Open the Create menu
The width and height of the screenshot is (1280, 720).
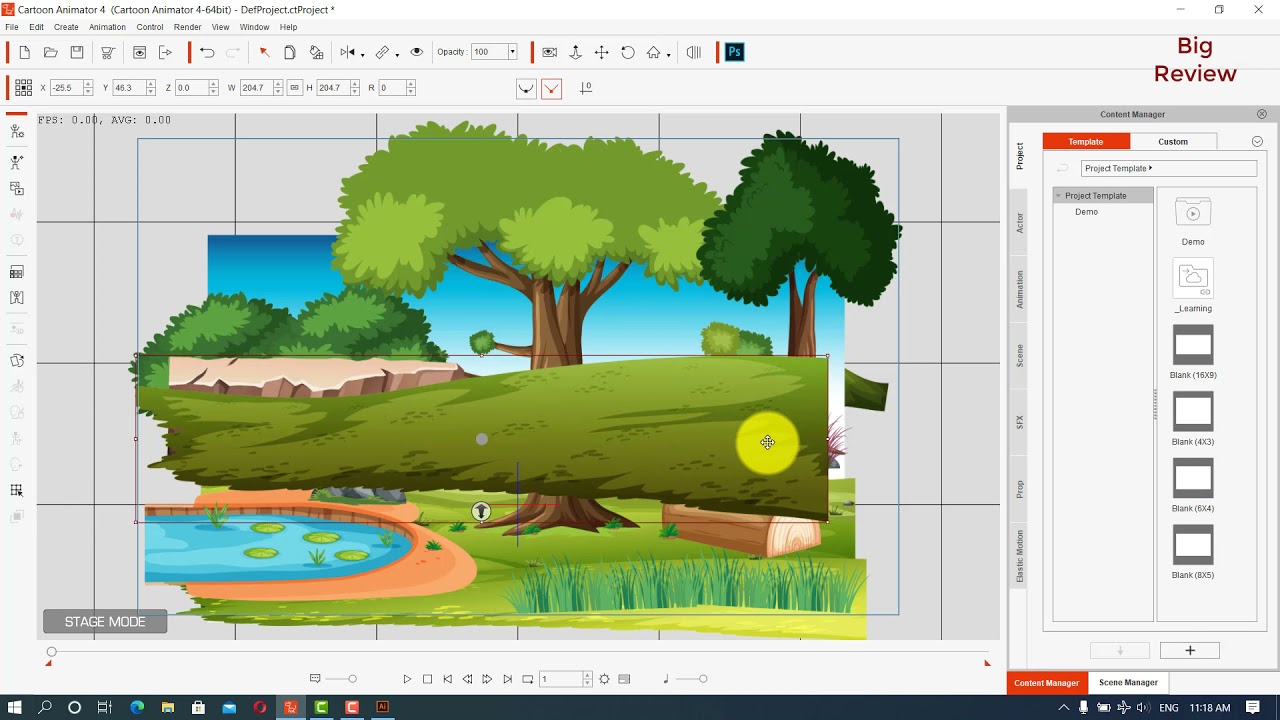[66, 27]
